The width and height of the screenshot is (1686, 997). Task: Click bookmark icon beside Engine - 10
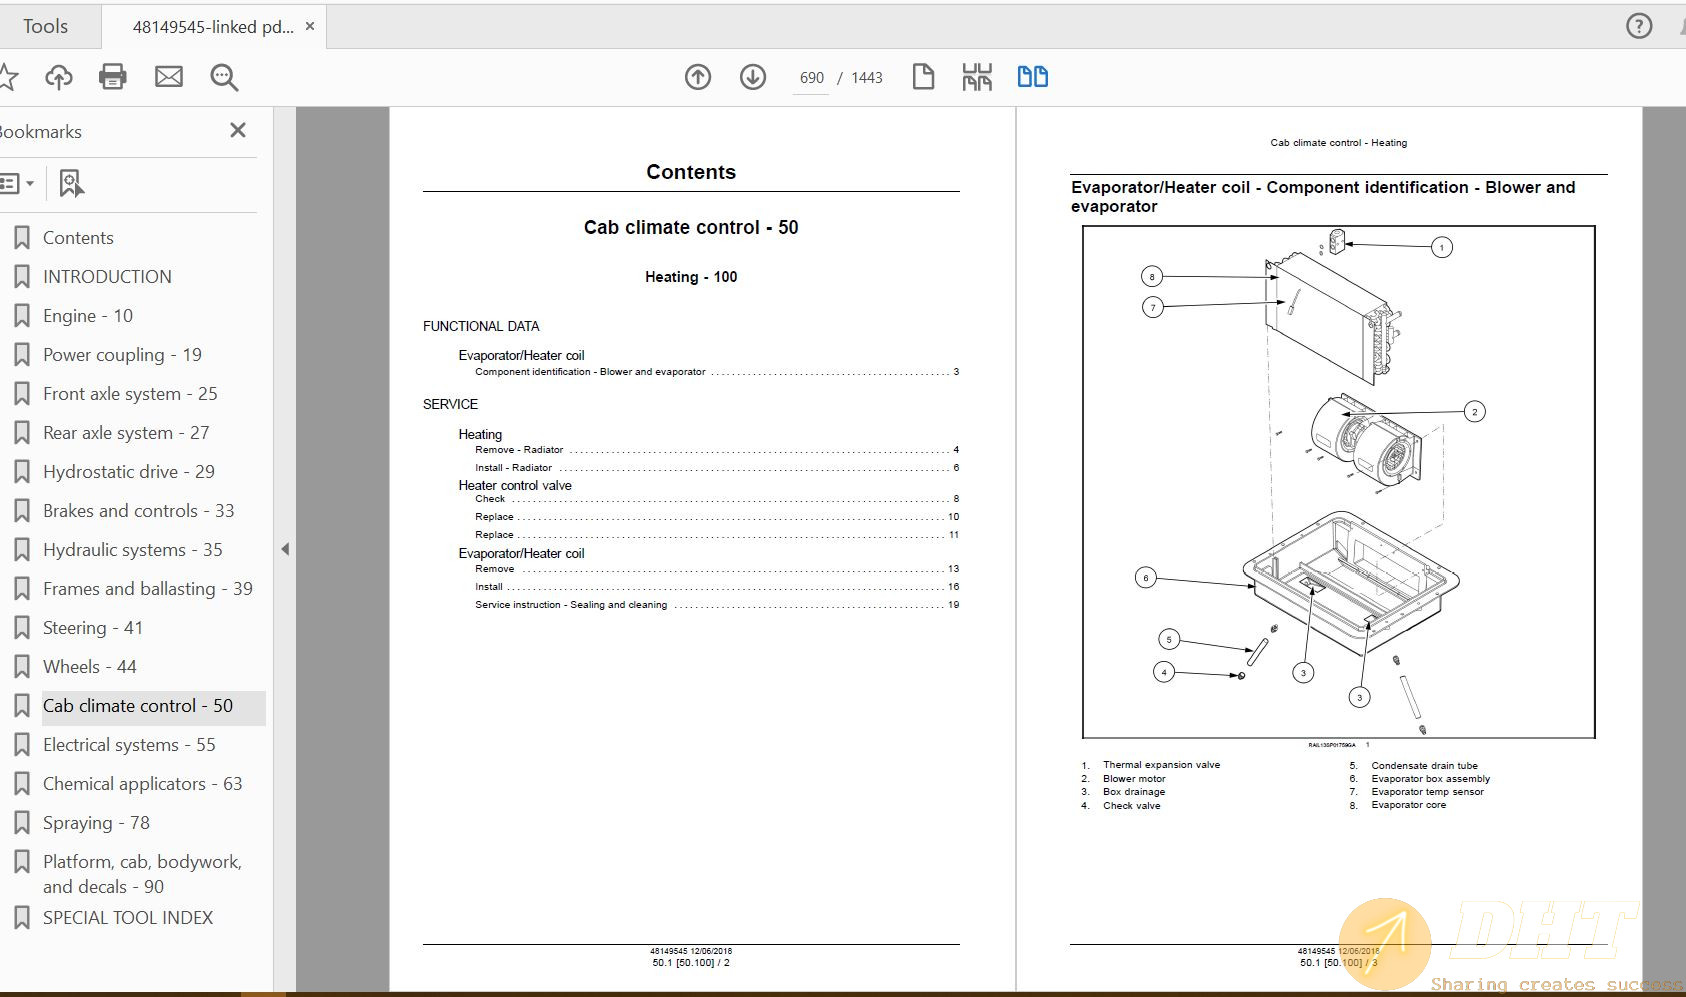21,316
